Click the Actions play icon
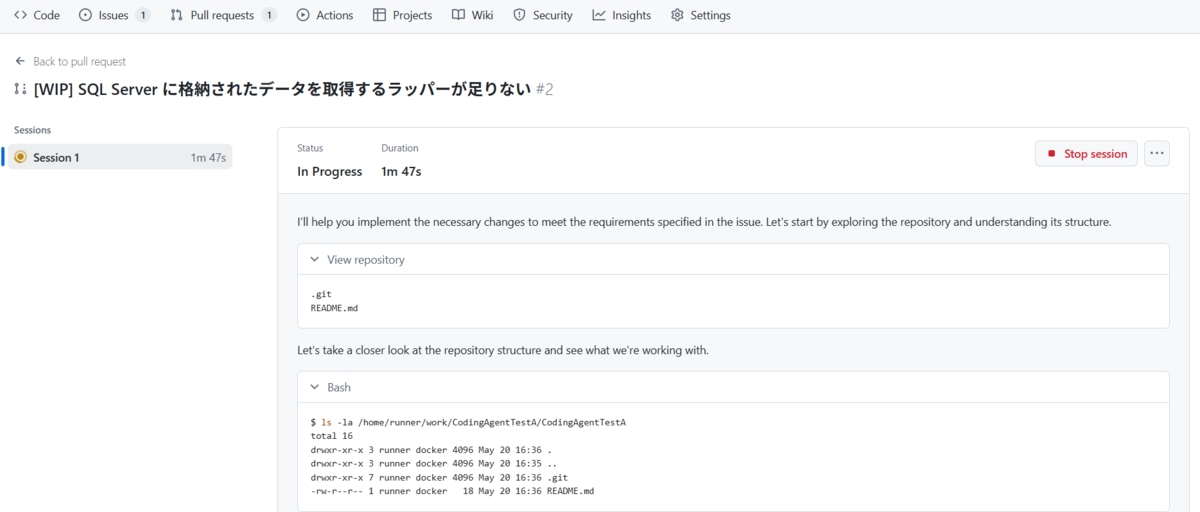Image resolution: width=1200 pixels, height=512 pixels. (303, 15)
